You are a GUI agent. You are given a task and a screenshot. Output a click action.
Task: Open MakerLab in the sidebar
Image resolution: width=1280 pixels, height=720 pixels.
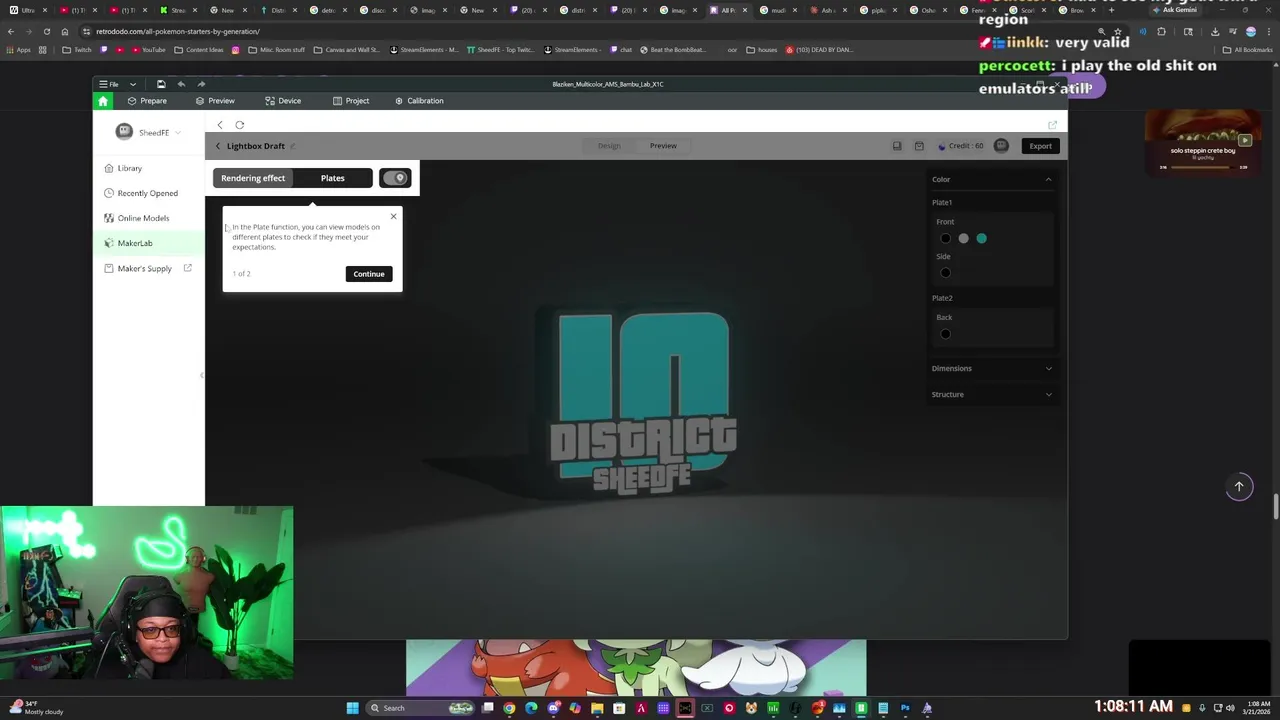148,243
